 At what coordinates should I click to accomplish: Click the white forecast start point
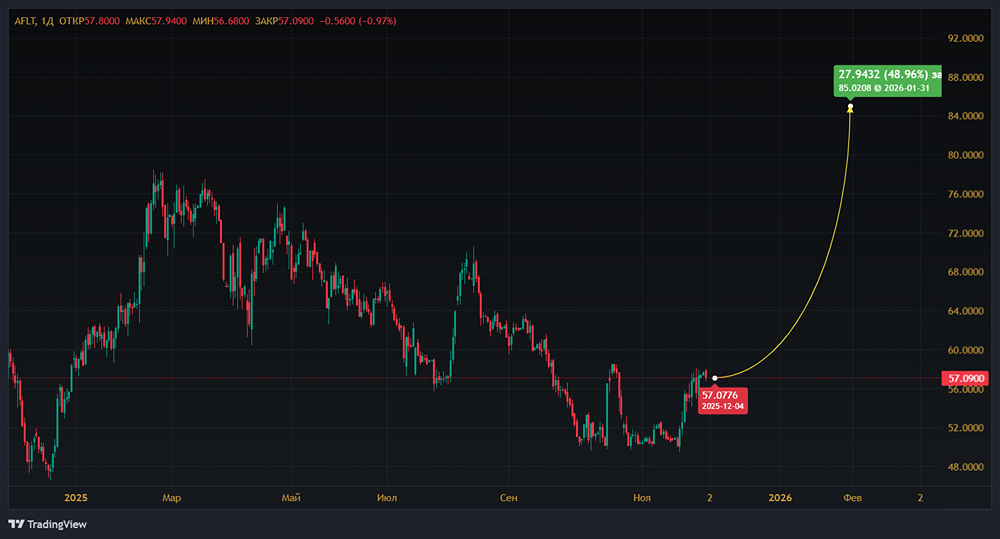tap(715, 378)
